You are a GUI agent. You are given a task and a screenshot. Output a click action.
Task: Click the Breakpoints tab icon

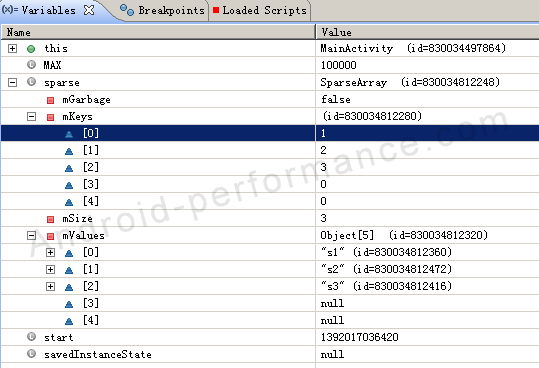127,10
